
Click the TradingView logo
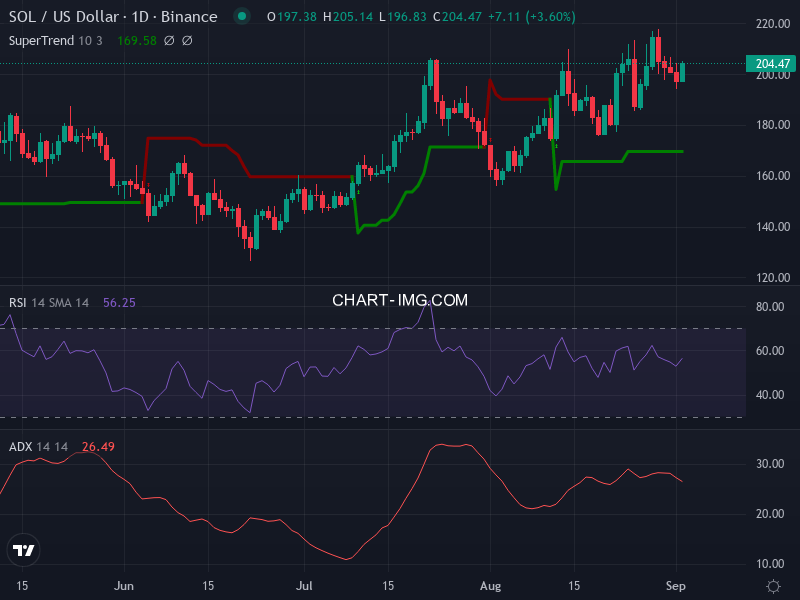click(x=23, y=550)
